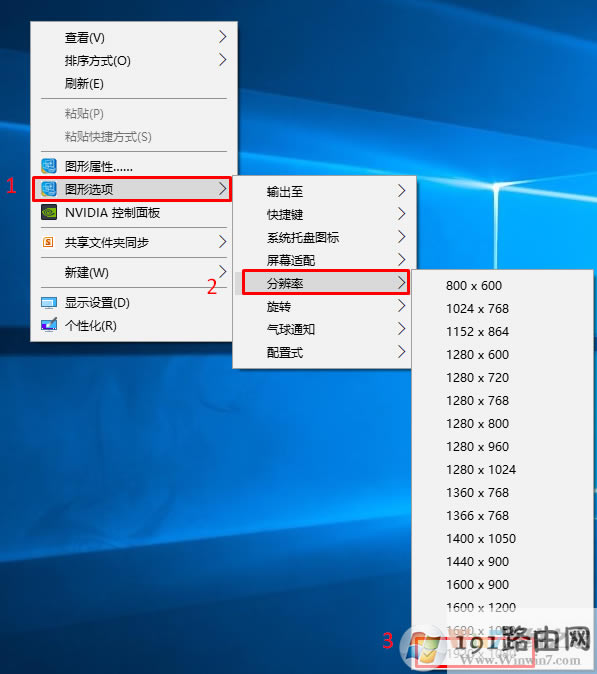Select the 粘贴快捷方式(S) entry

pos(134,137)
